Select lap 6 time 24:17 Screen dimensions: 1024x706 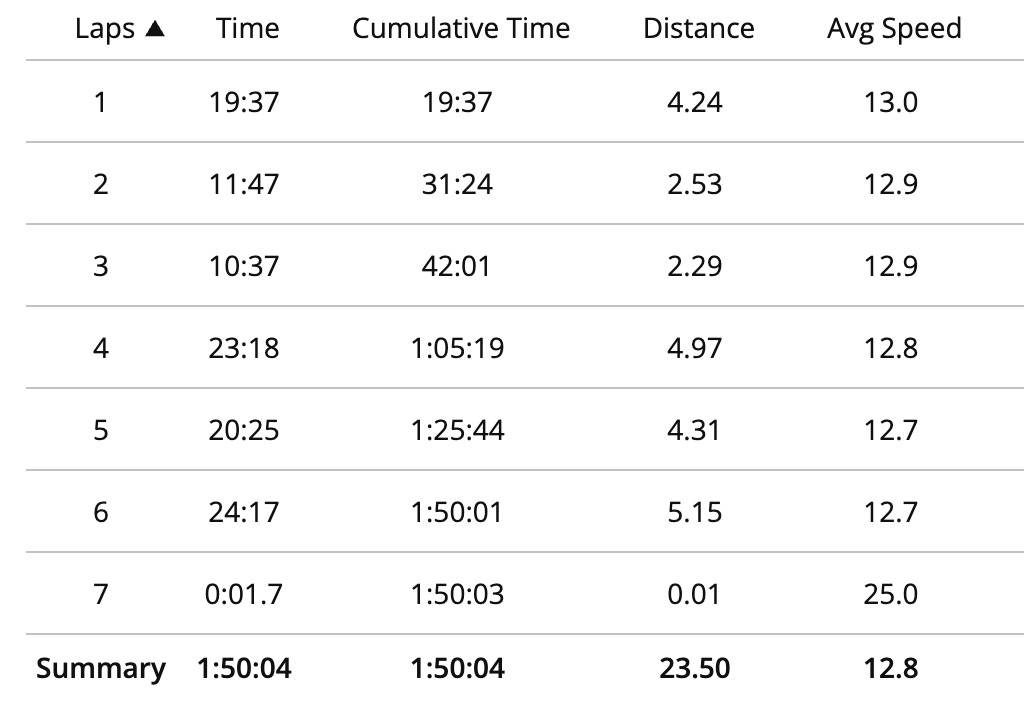pos(244,512)
